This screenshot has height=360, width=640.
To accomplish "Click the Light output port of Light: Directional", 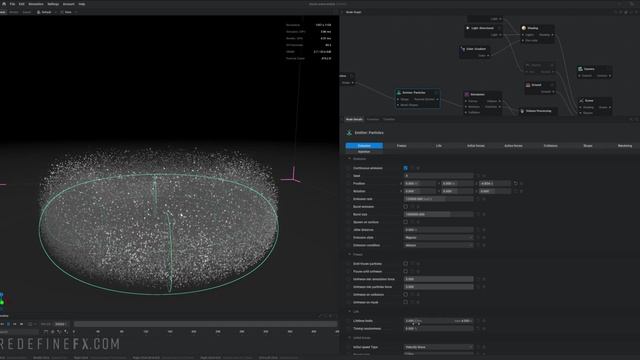I will click(500, 35).
